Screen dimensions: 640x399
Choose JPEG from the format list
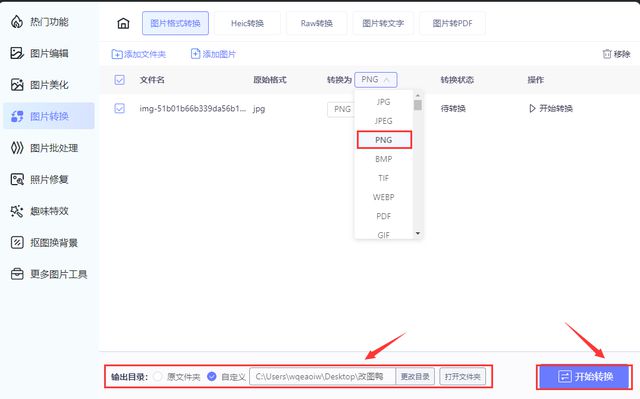pos(384,121)
